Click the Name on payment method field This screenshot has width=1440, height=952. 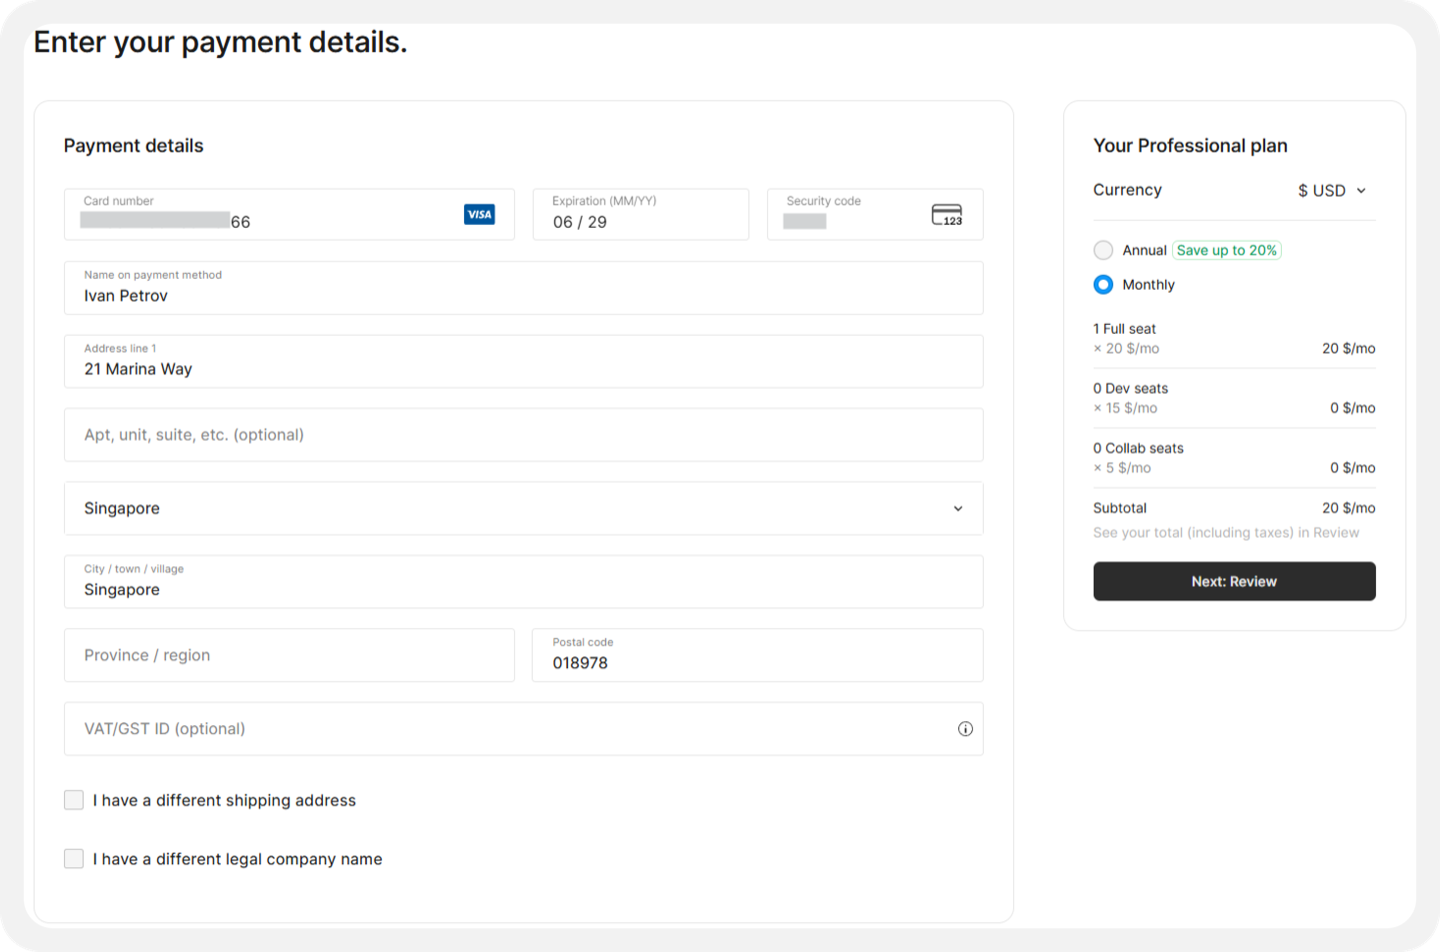click(x=523, y=288)
